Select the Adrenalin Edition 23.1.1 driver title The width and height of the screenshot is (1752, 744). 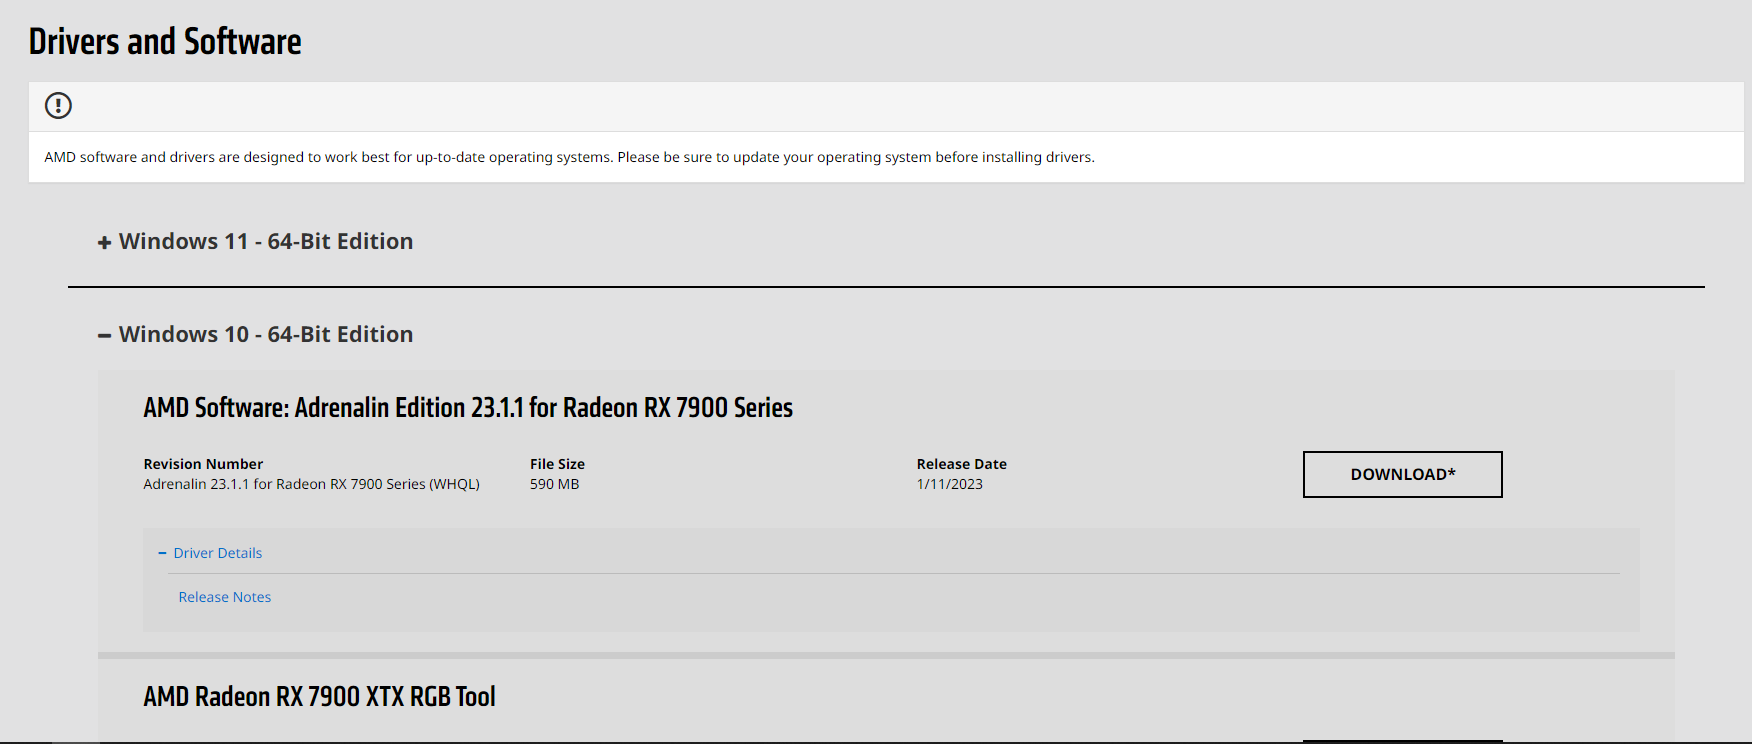(467, 408)
